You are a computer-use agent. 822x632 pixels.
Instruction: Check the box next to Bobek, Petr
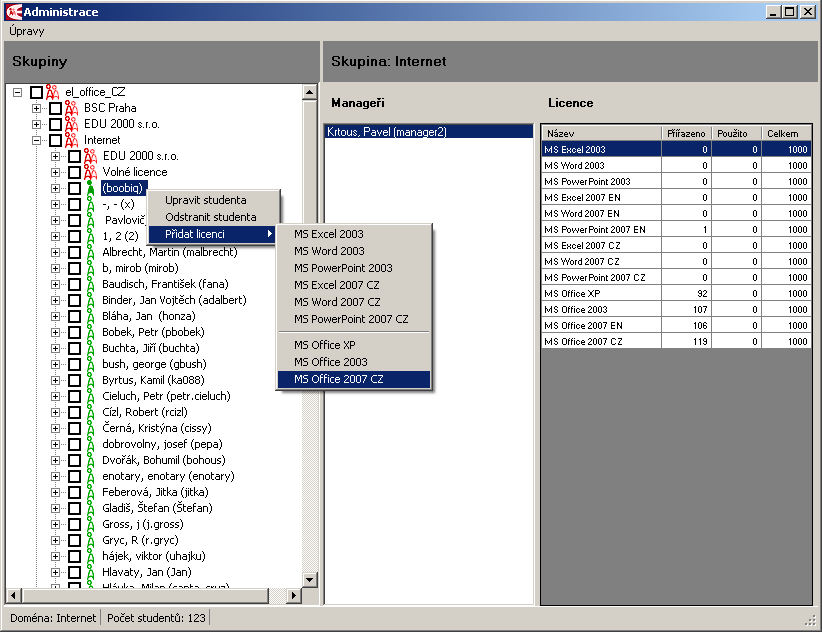74,332
